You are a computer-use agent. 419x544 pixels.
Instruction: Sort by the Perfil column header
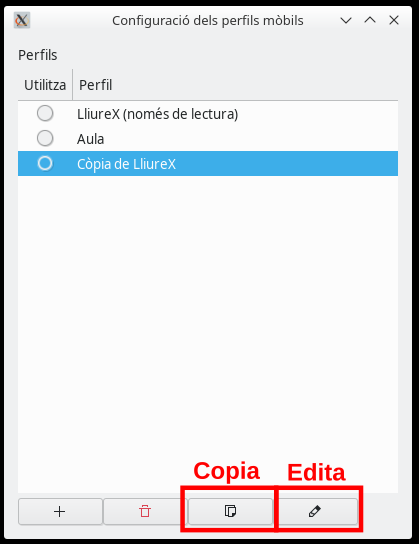pos(235,85)
